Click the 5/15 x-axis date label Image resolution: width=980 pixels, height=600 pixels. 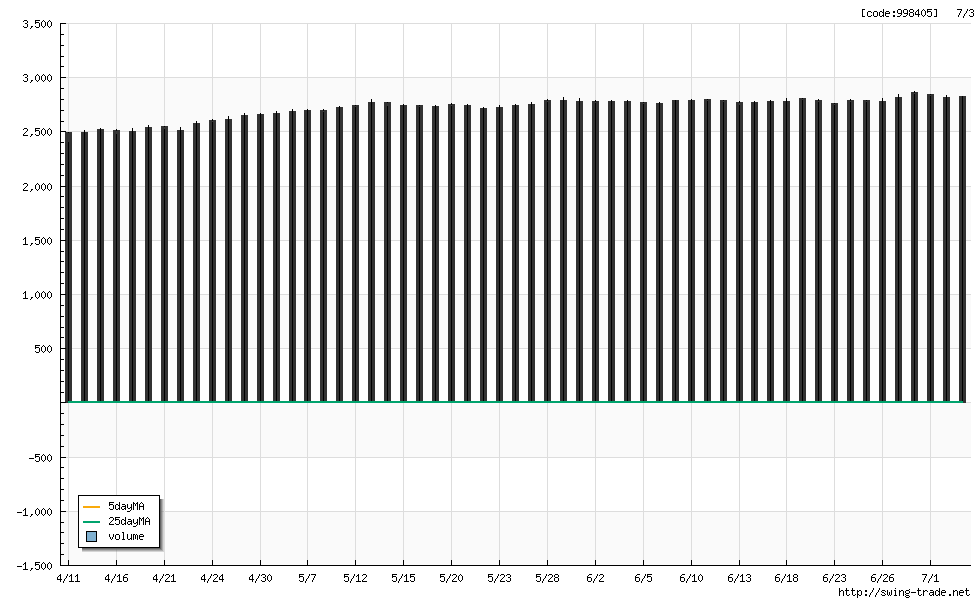tap(403, 578)
